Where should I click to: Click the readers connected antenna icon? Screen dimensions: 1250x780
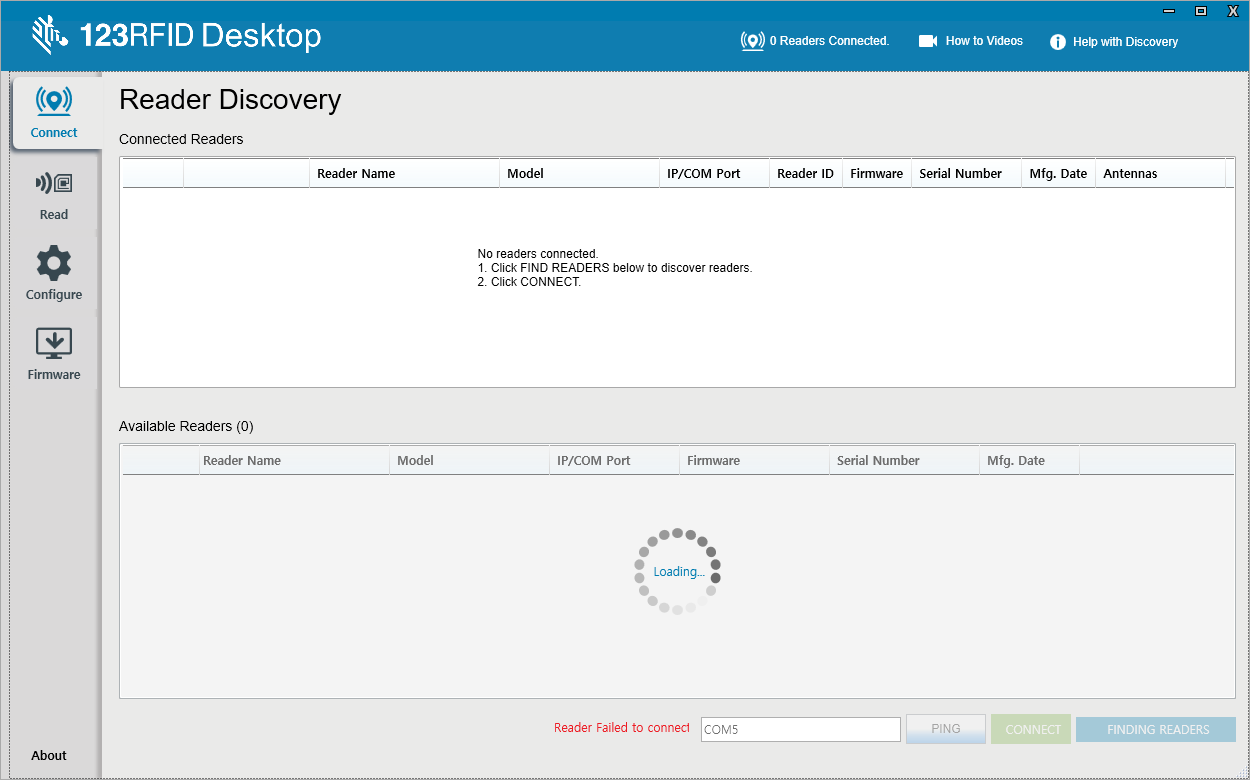click(752, 41)
